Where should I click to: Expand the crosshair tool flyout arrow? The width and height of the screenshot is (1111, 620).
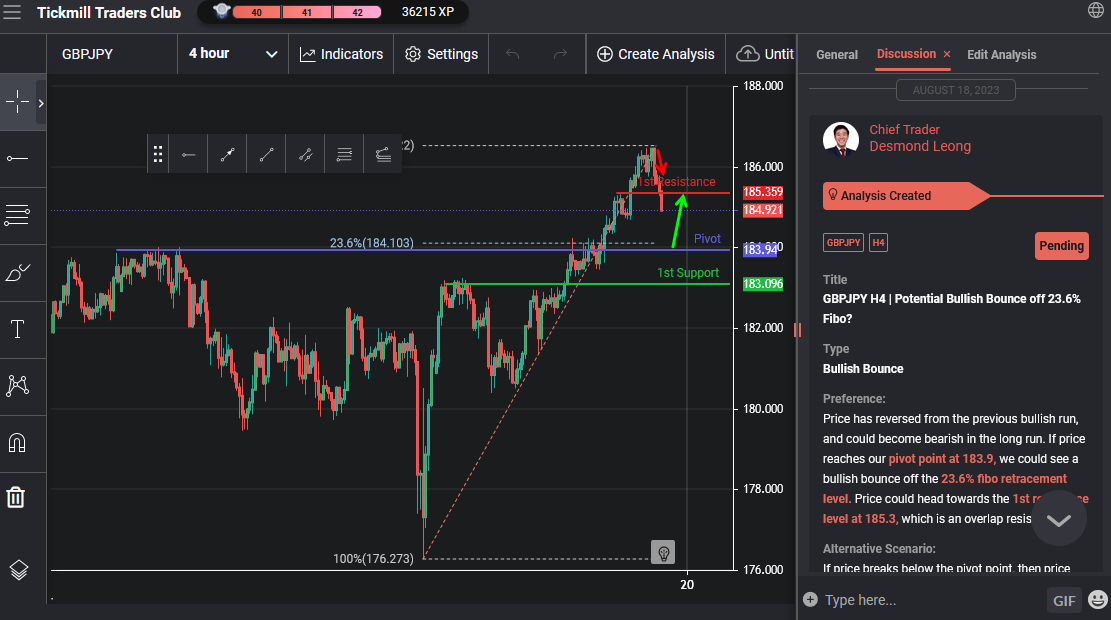pyautogui.click(x=41, y=103)
